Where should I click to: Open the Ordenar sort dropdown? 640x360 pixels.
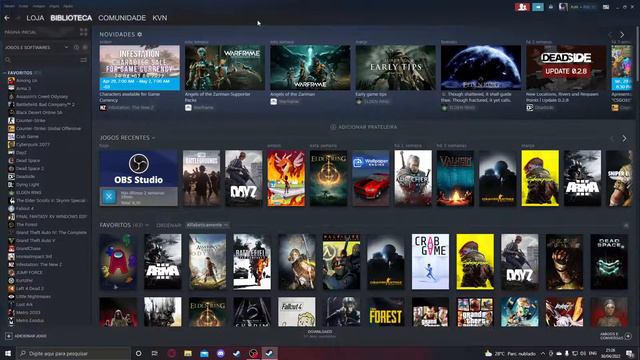point(208,225)
